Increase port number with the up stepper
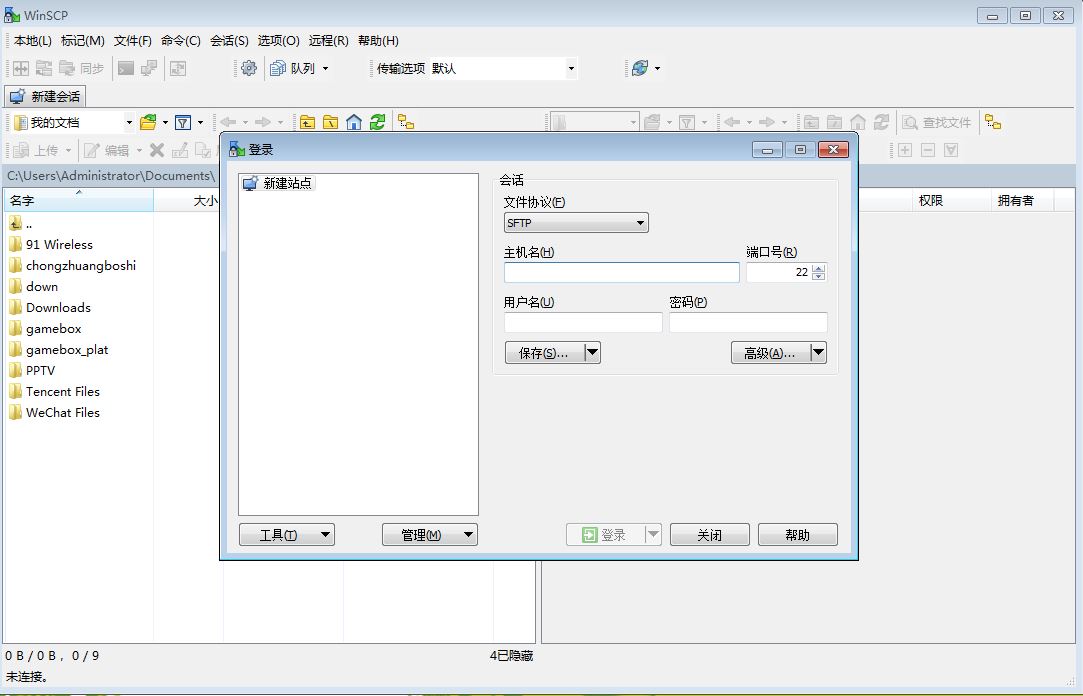1083x696 pixels. [818, 267]
